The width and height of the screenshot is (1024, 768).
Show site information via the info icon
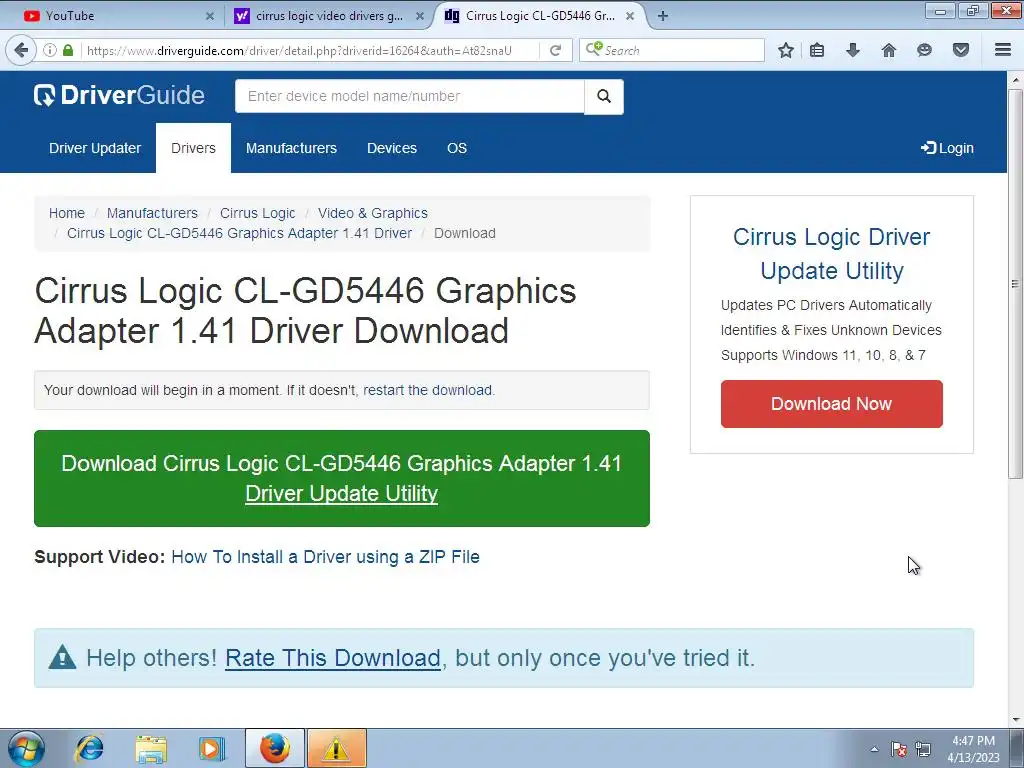pos(50,50)
